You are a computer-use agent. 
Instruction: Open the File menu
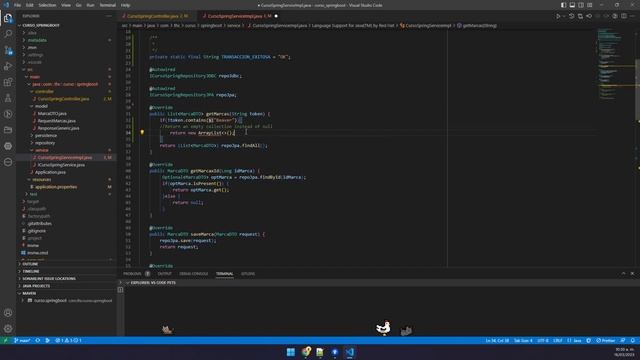(17, 5)
